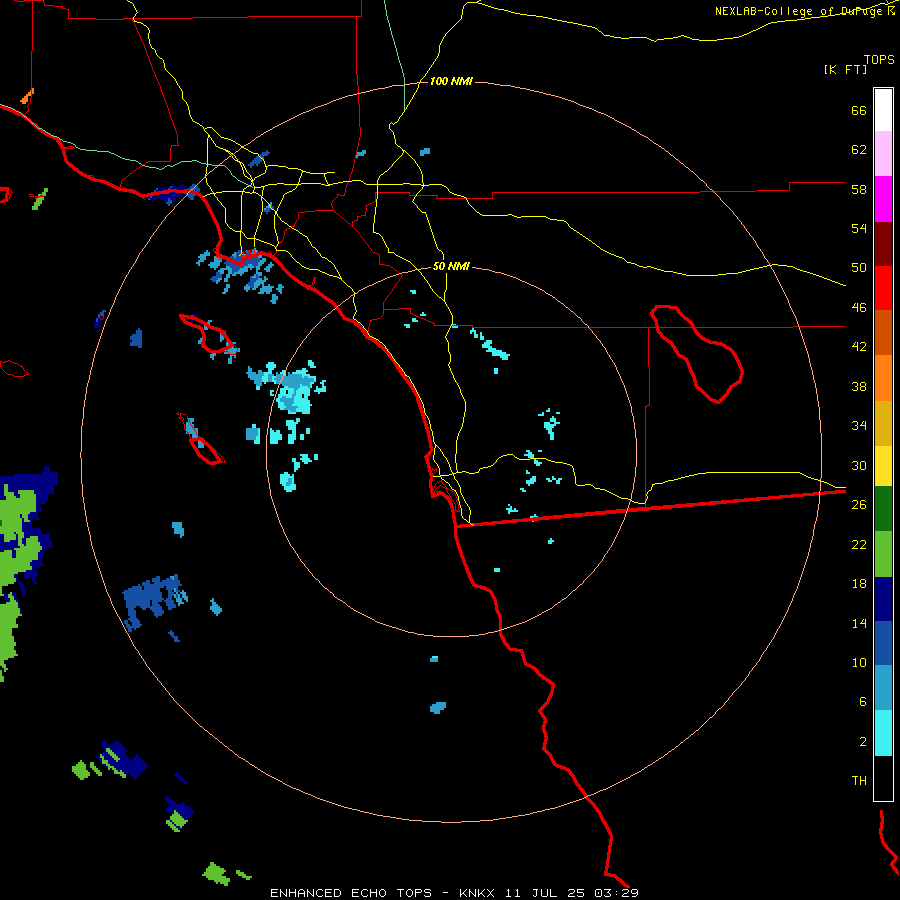Click the "2" legend value
Viewport: 900px width, 900px height.
pyautogui.click(x=863, y=742)
